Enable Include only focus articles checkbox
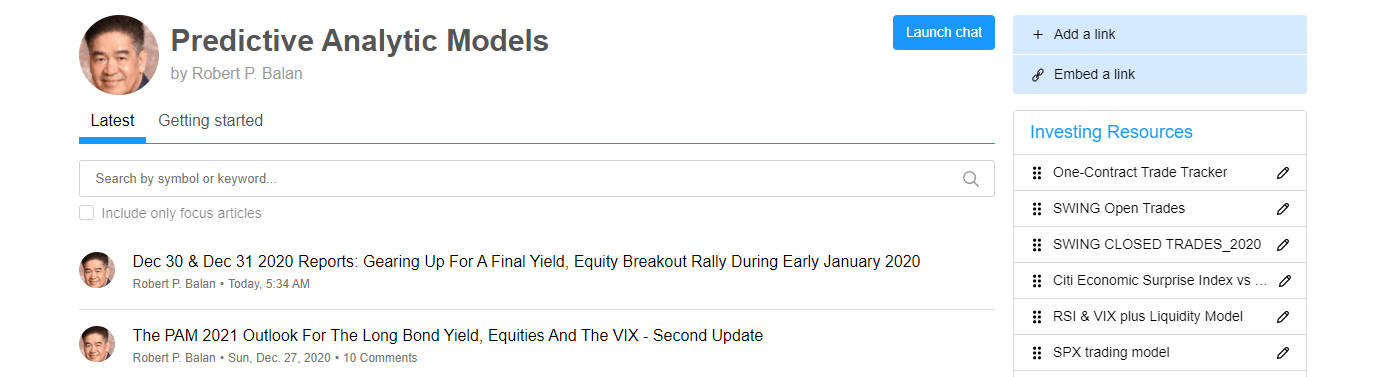The image size is (1400, 377). point(87,213)
